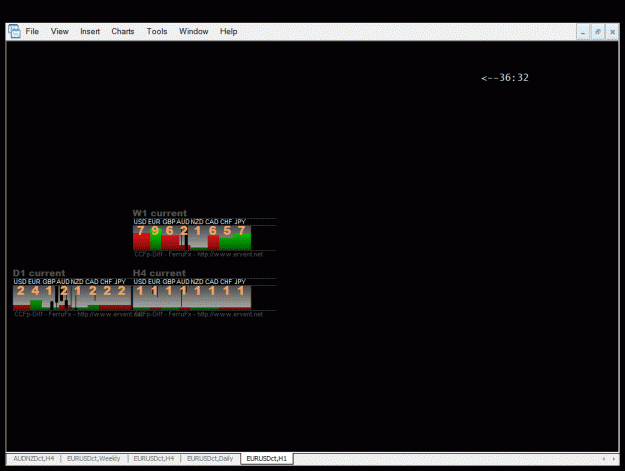Click the EUR value 4 in the D1 panel
This screenshot has width=625, height=471.
coord(35,291)
